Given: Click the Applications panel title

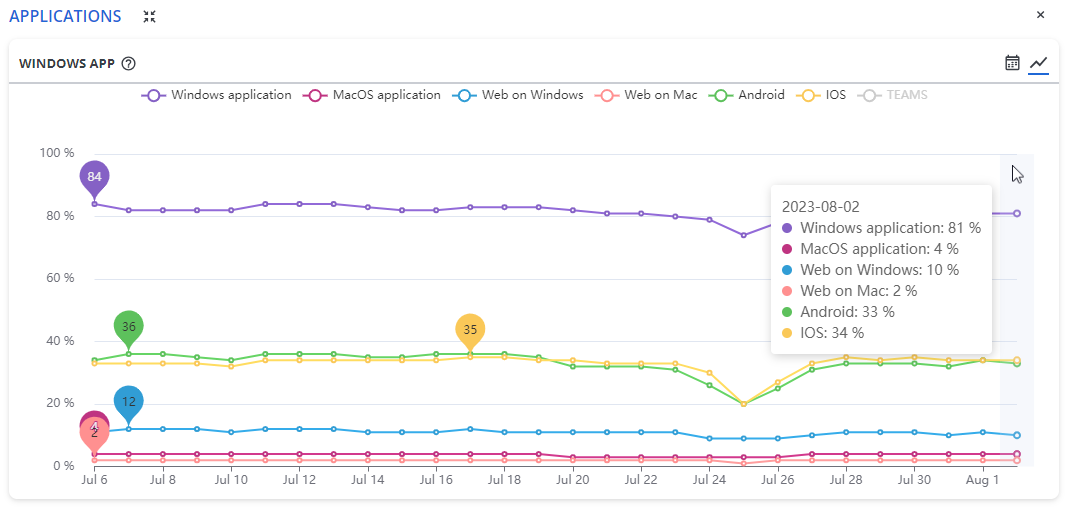Looking at the screenshot, I should coord(65,16).
